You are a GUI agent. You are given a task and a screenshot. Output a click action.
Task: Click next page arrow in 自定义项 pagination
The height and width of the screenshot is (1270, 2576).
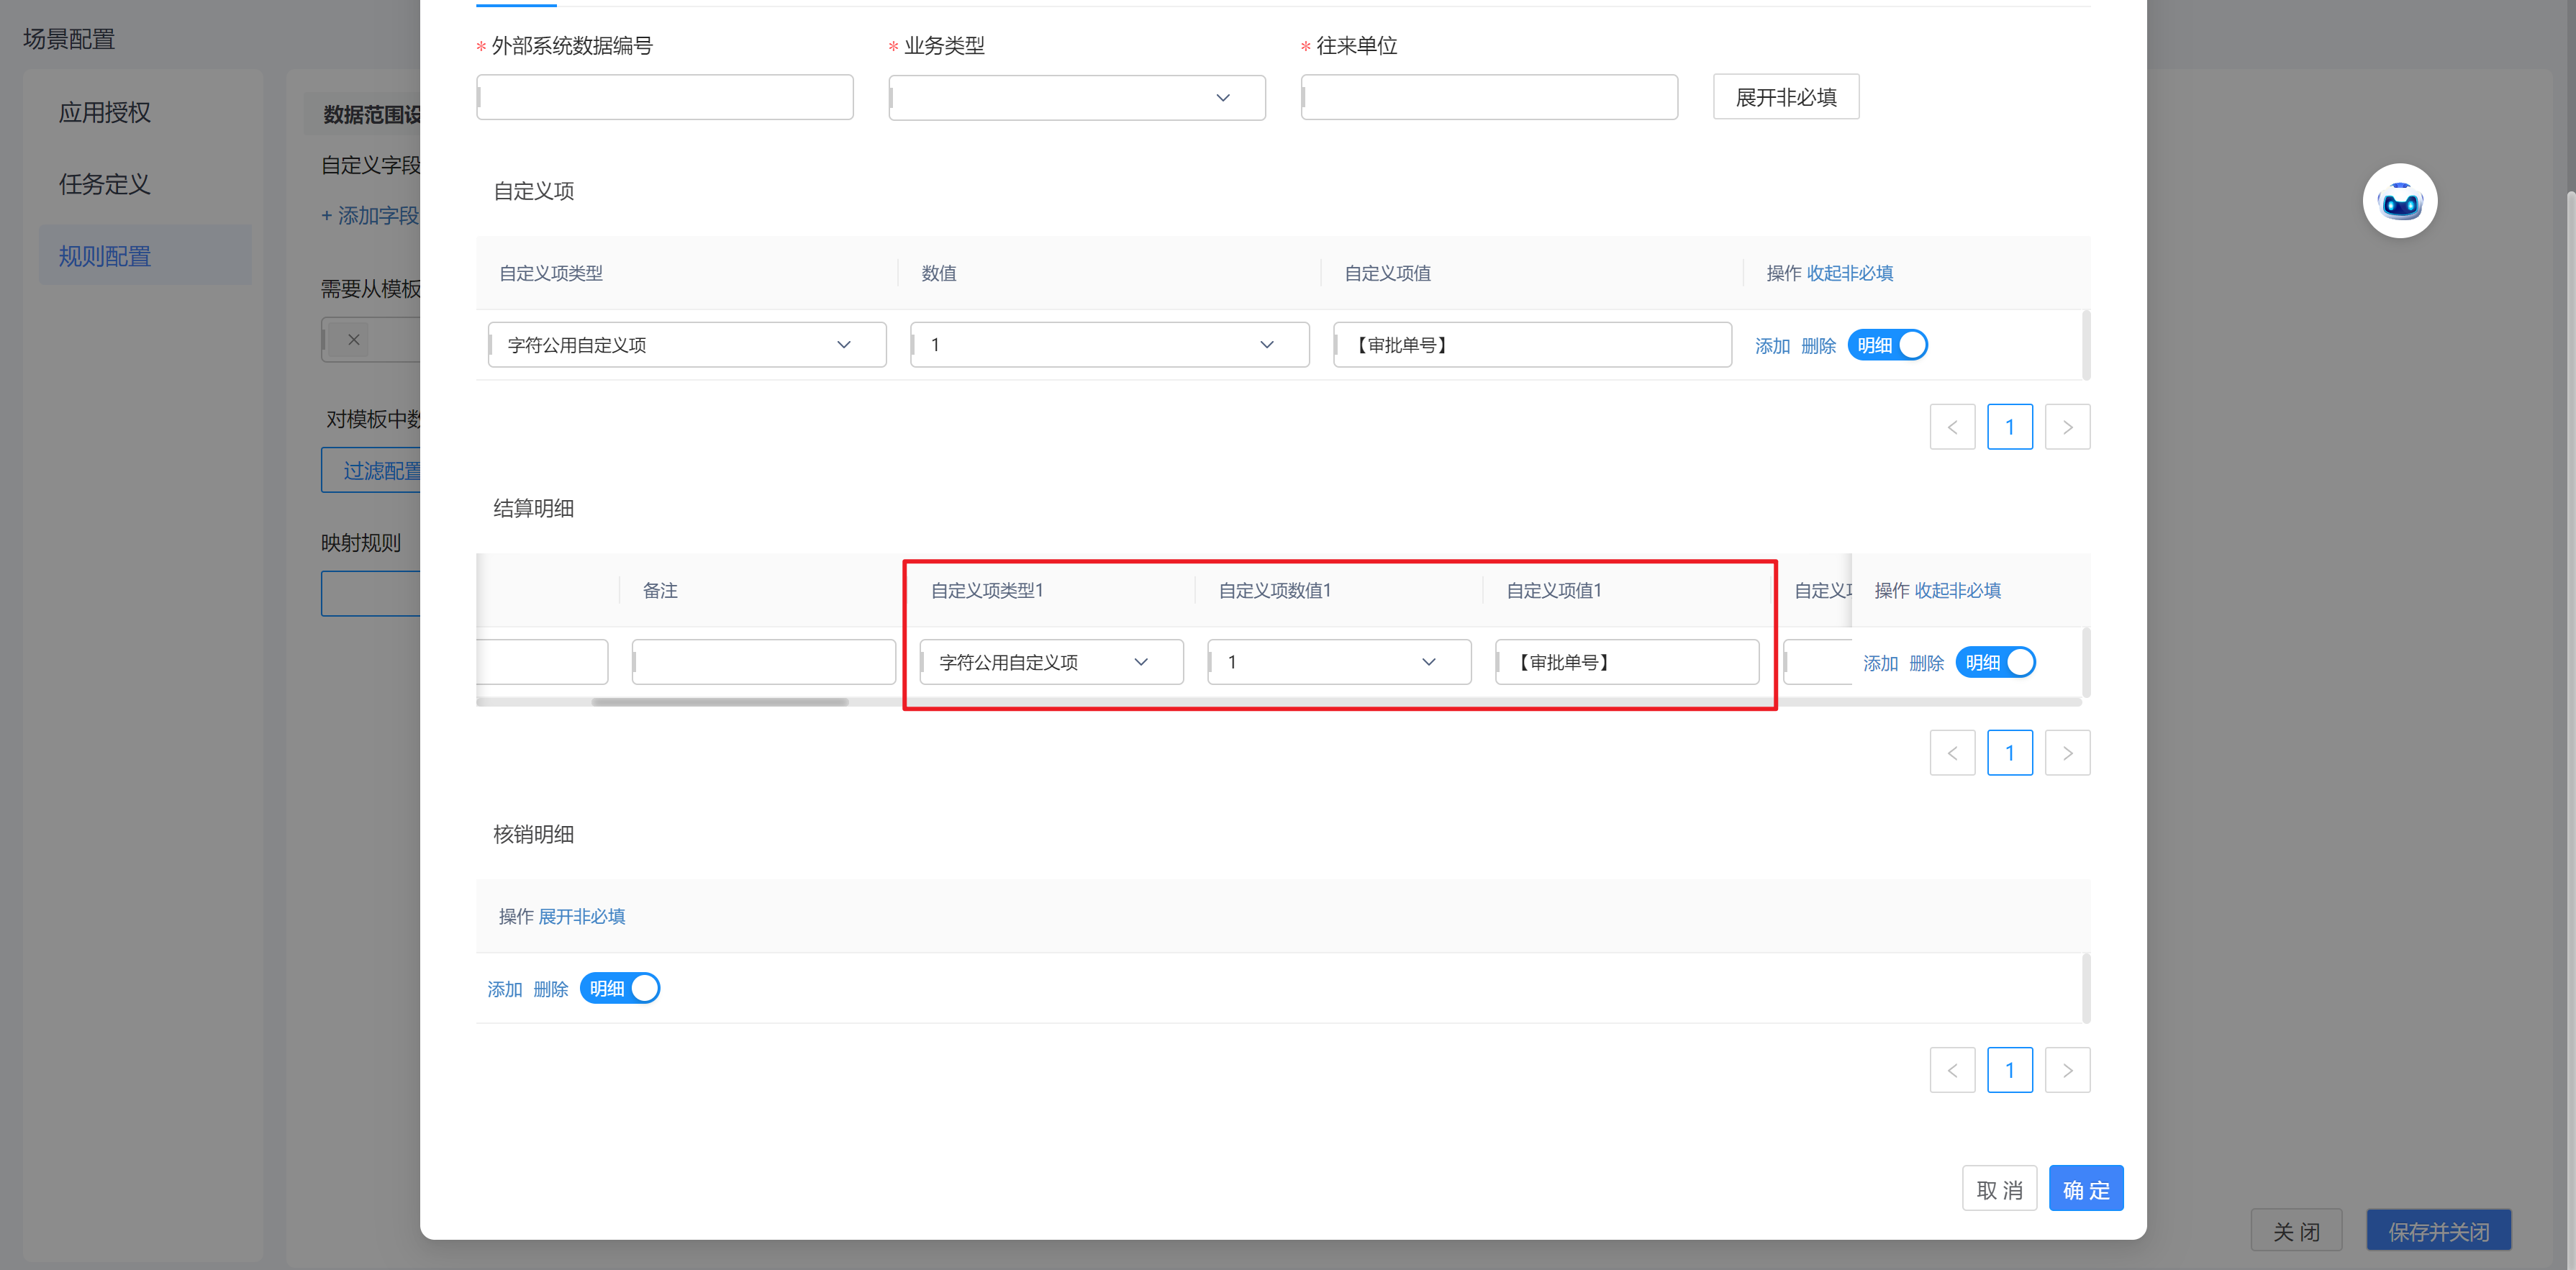tap(2067, 427)
